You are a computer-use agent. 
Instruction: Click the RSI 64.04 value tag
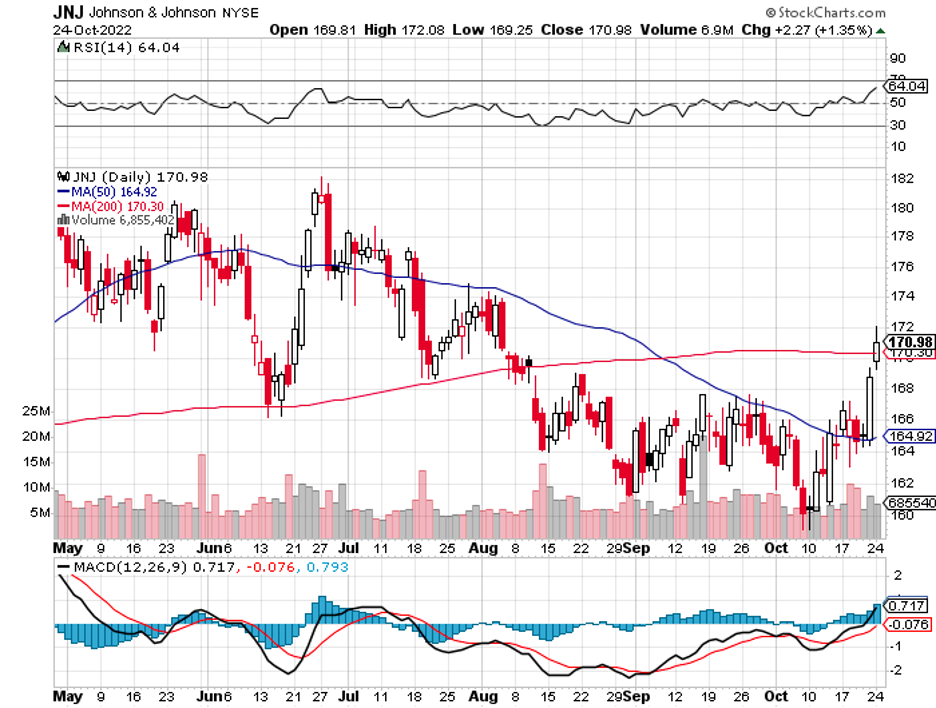pyautogui.click(x=906, y=86)
